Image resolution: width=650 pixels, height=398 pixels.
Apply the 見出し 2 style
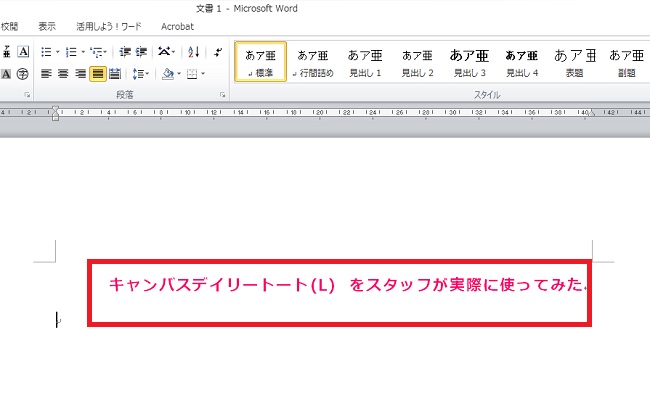tap(417, 61)
